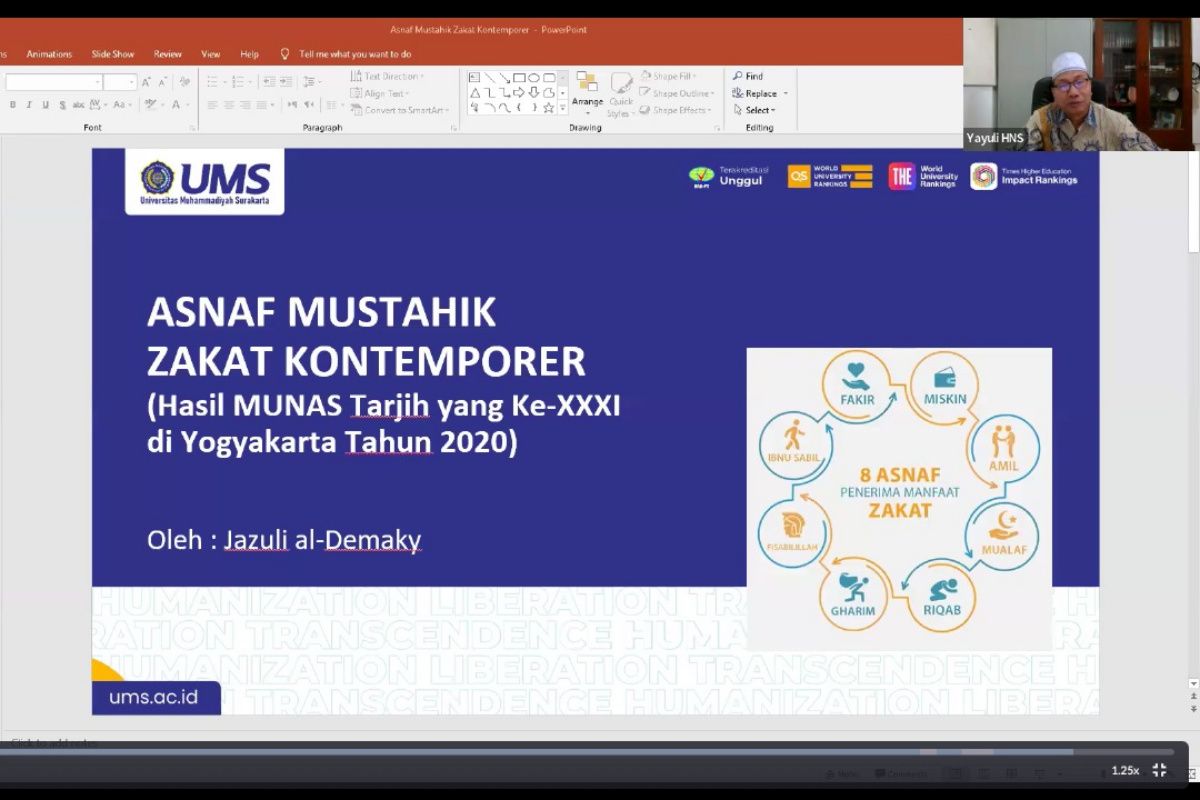Open Convert to SmartArt
The image size is (1200, 800).
[x=397, y=109]
